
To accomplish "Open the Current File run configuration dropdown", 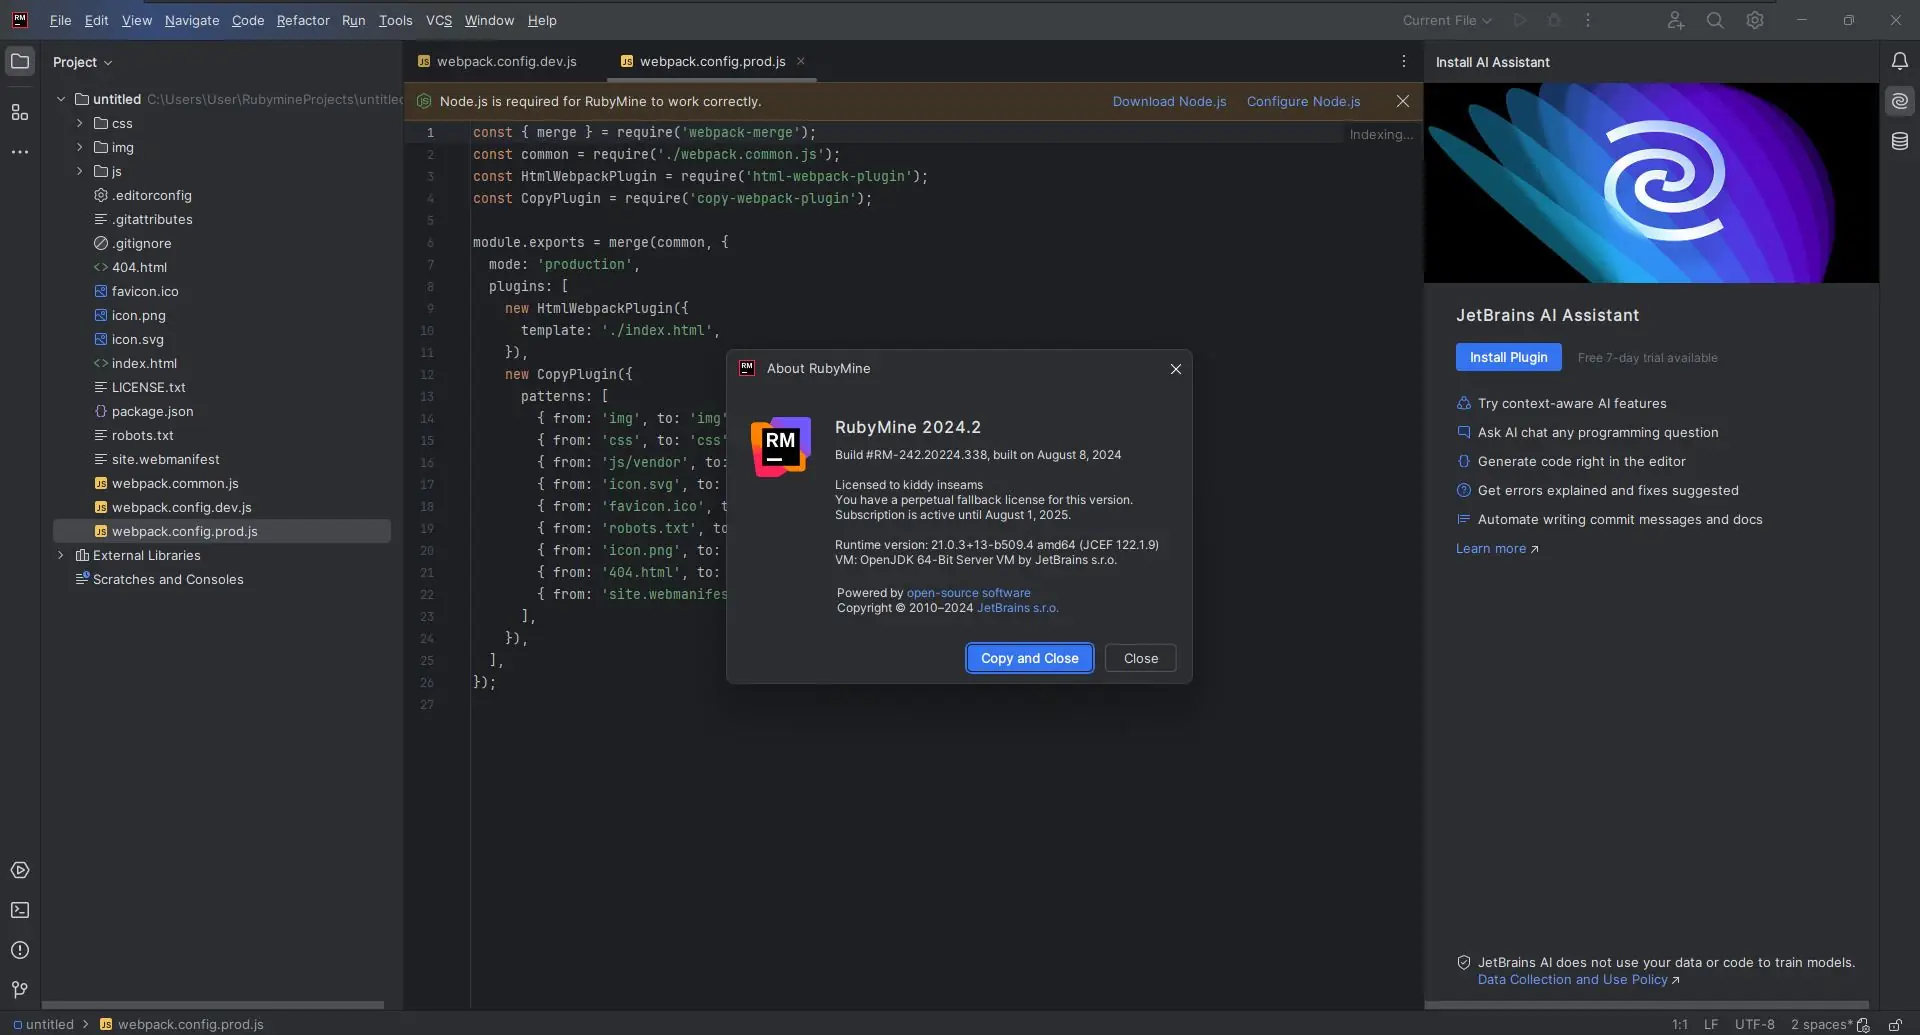I will [x=1447, y=20].
